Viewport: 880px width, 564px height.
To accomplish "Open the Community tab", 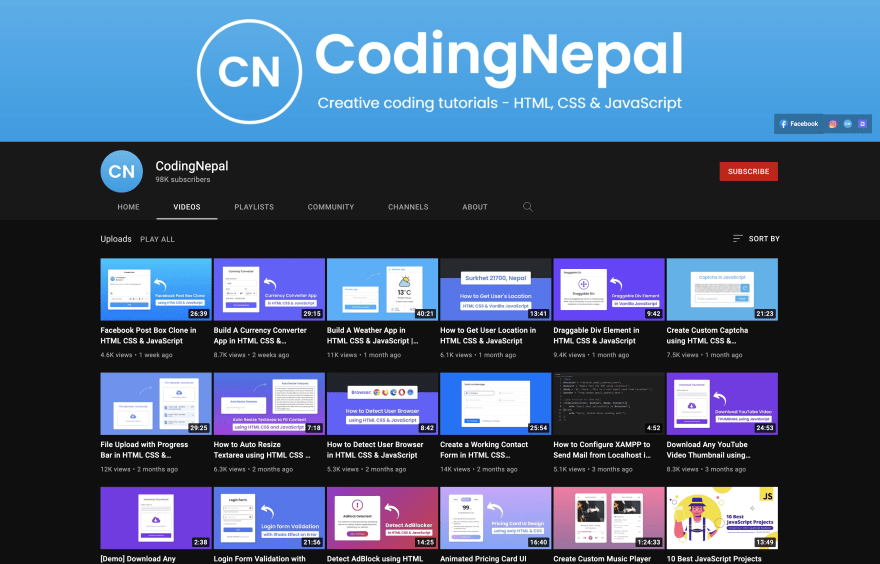I will 331,207.
